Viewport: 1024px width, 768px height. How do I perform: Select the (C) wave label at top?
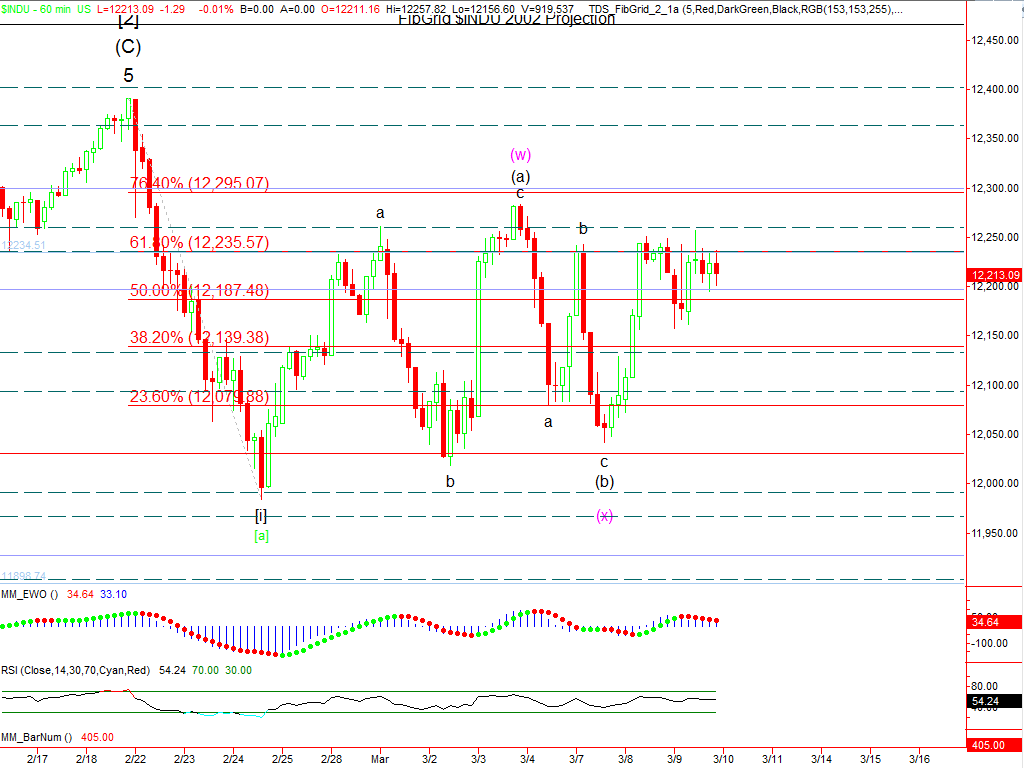click(128, 47)
